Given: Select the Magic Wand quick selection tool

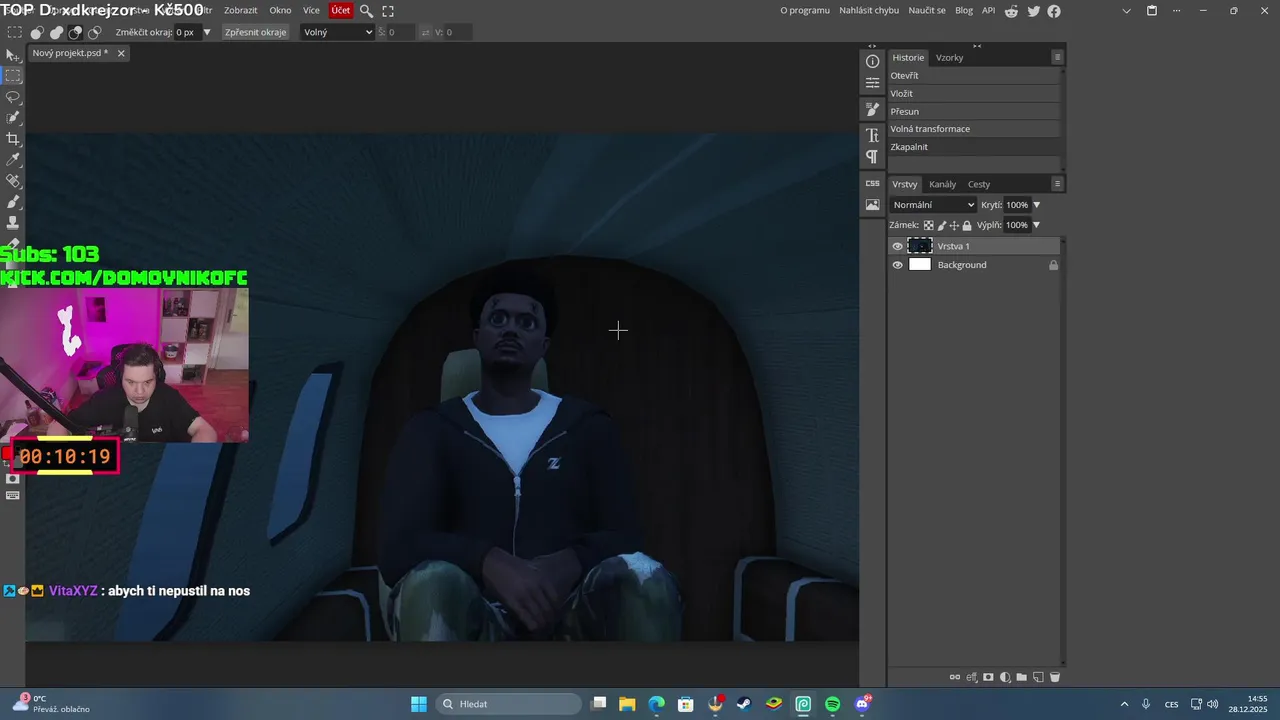Looking at the screenshot, I should tap(13, 118).
